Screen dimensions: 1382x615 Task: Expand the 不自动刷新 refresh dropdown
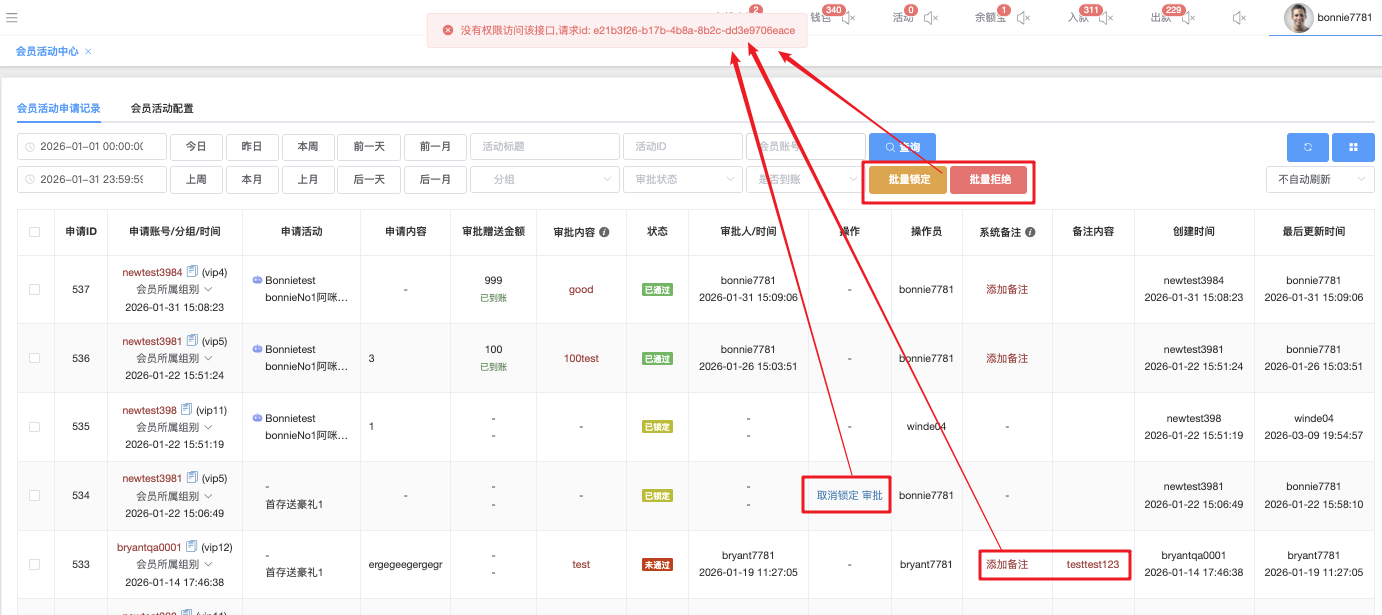pos(1319,179)
